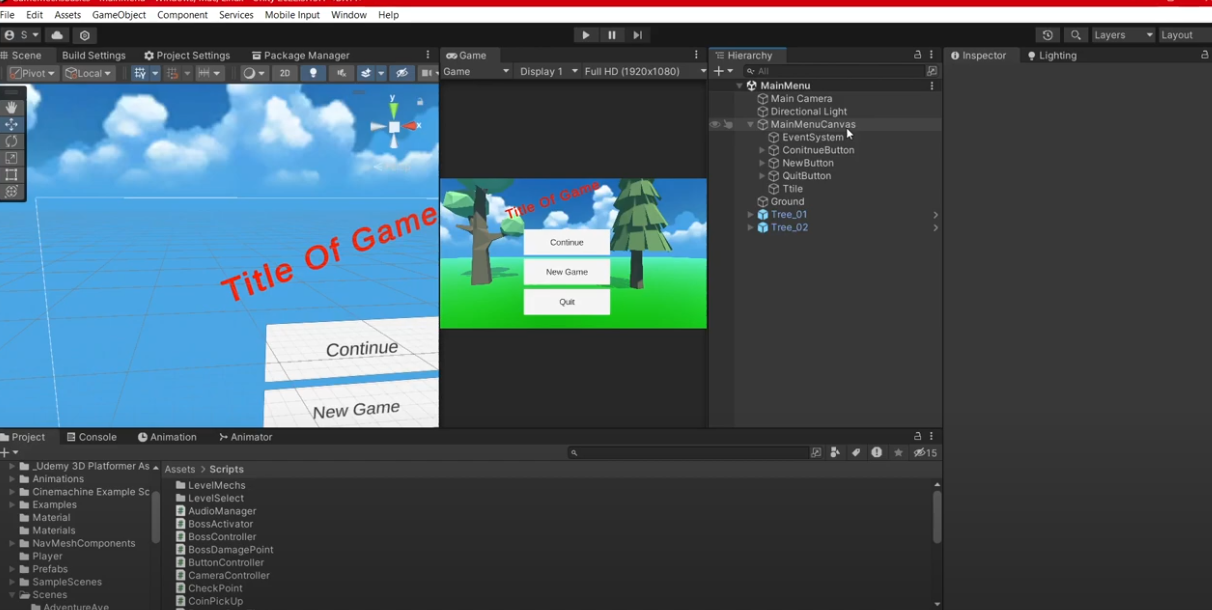
Task: Toggle 2D mode in Scene view
Action: click(285, 73)
